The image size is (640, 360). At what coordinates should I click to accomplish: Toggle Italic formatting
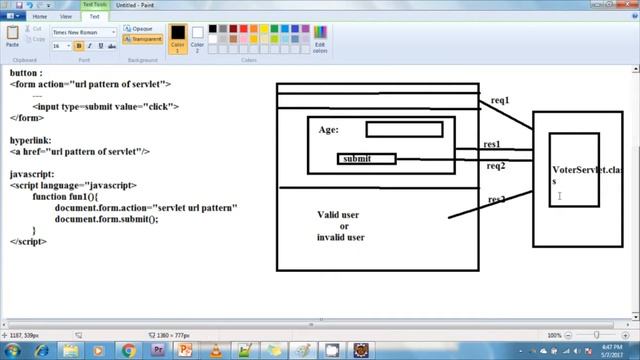[90, 46]
